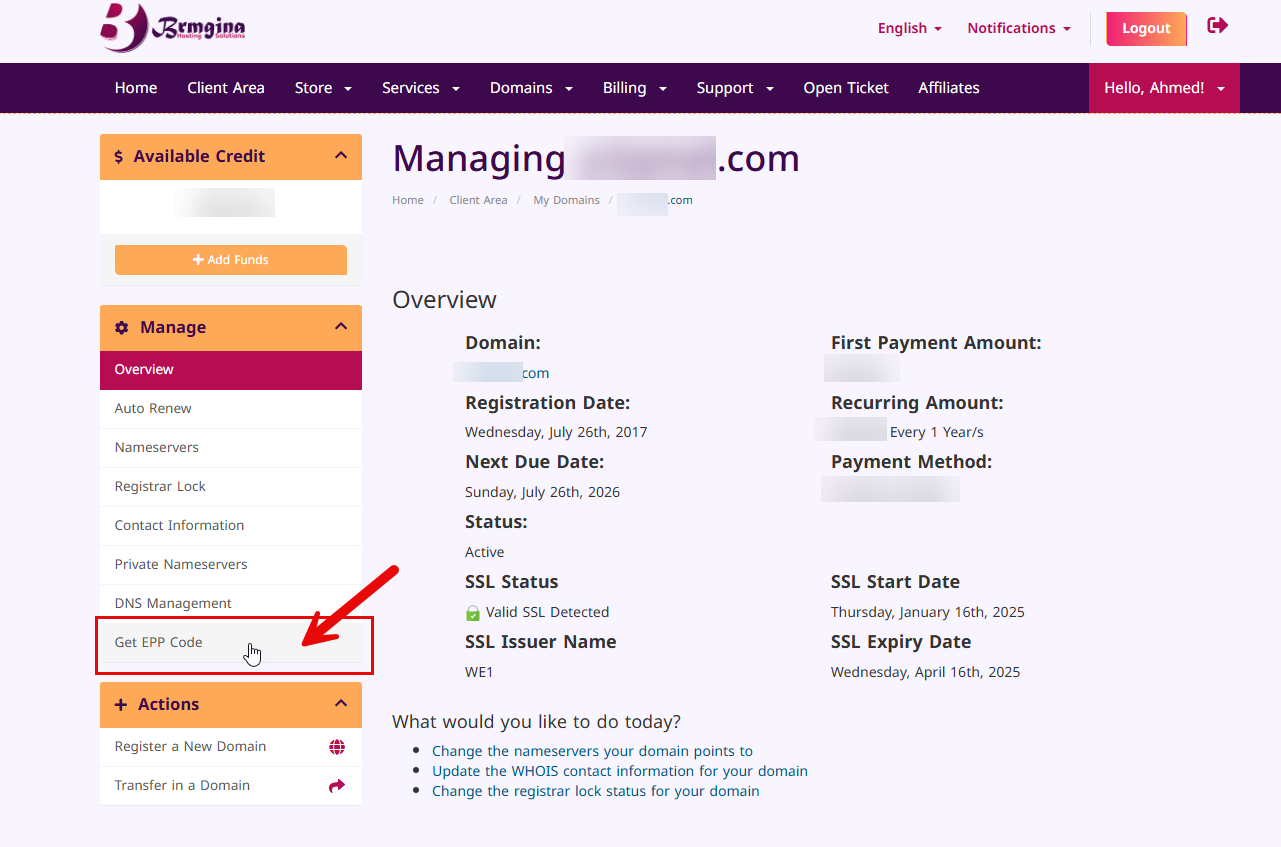Open the Domains dropdown menu
Viewport: 1281px width, 847px height.
pos(532,88)
